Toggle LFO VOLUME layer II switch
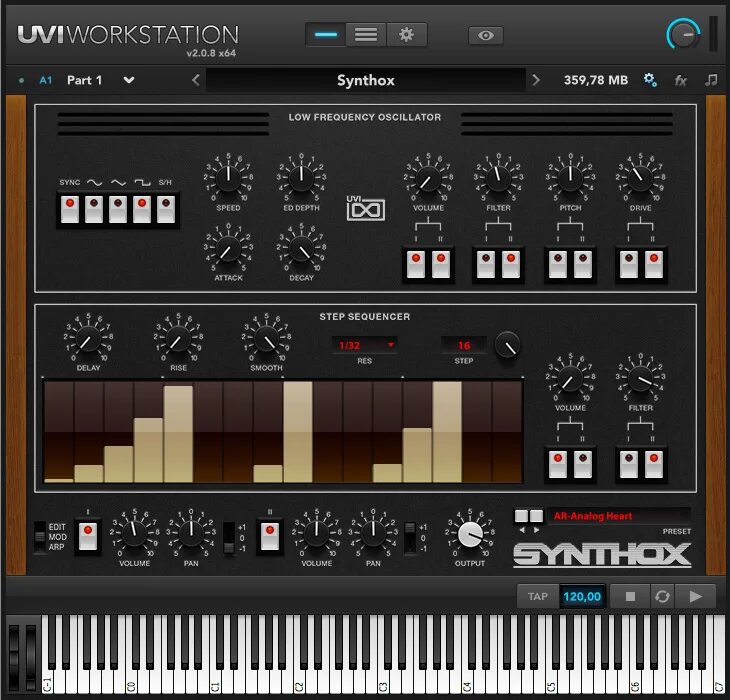The width and height of the screenshot is (730, 700). point(441,265)
